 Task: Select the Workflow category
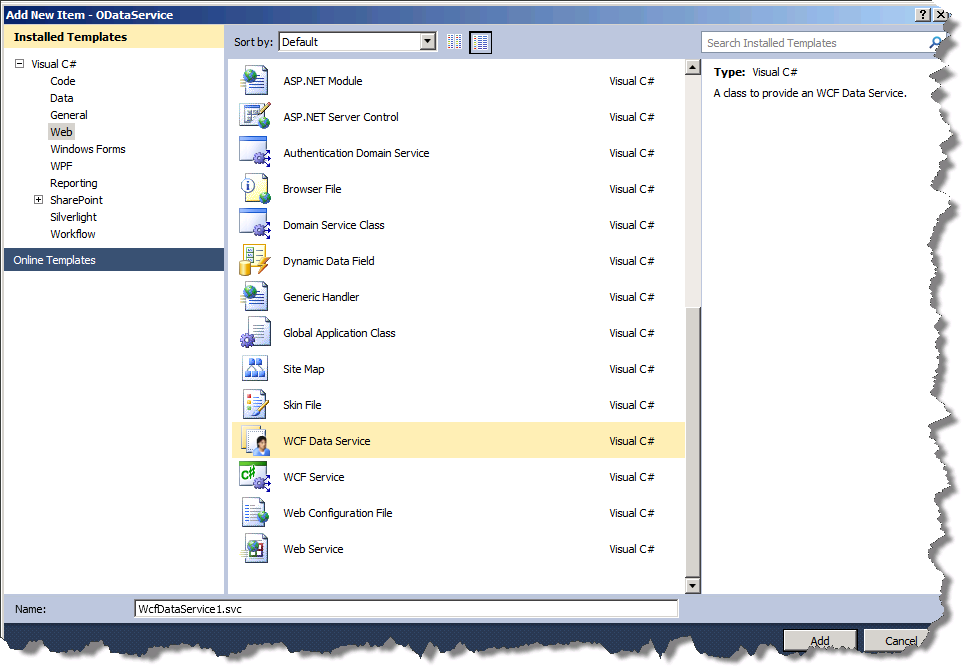coord(73,234)
